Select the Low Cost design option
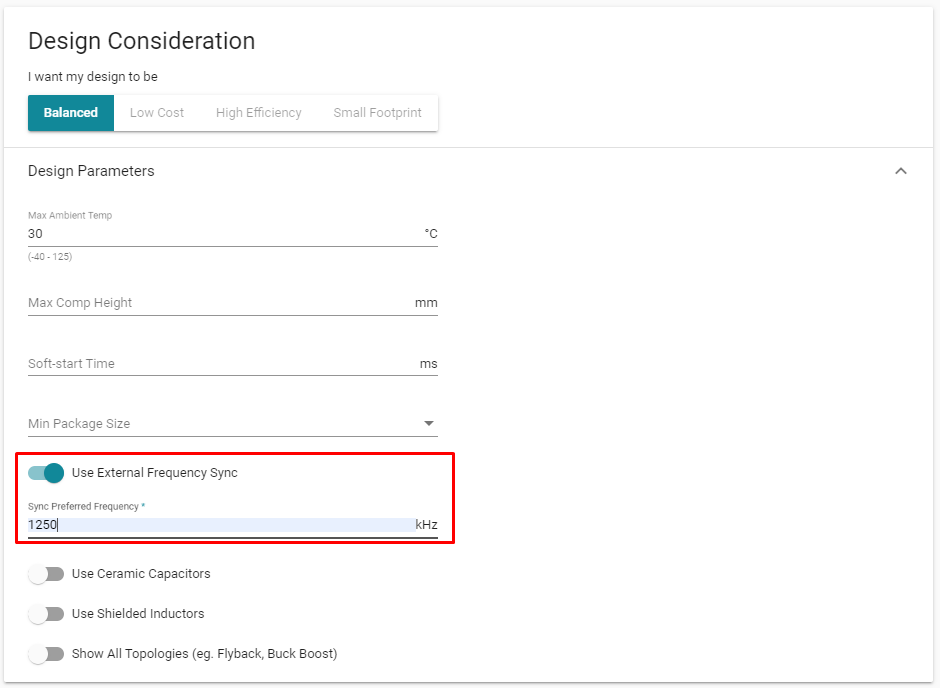The height and width of the screenshot is (688, 940). [x=156, y=113]
